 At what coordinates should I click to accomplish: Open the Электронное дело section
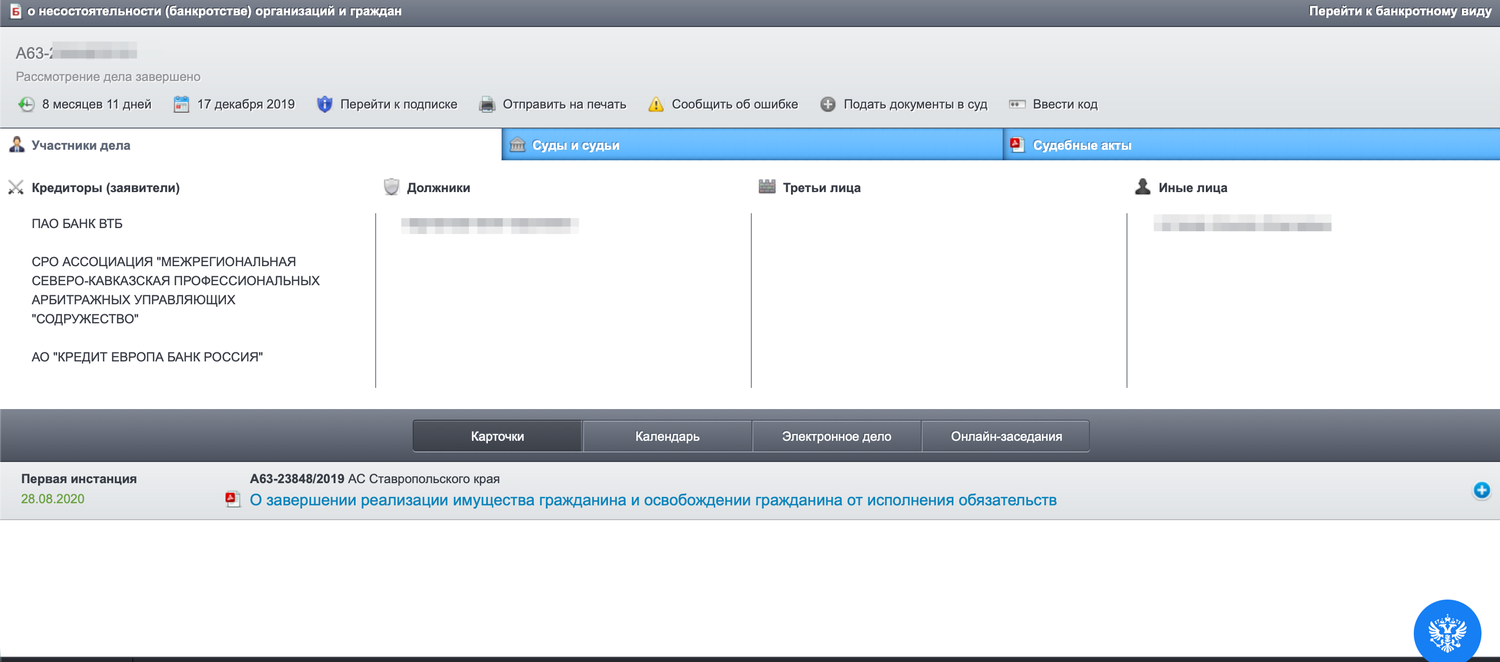tap(837, 437)
